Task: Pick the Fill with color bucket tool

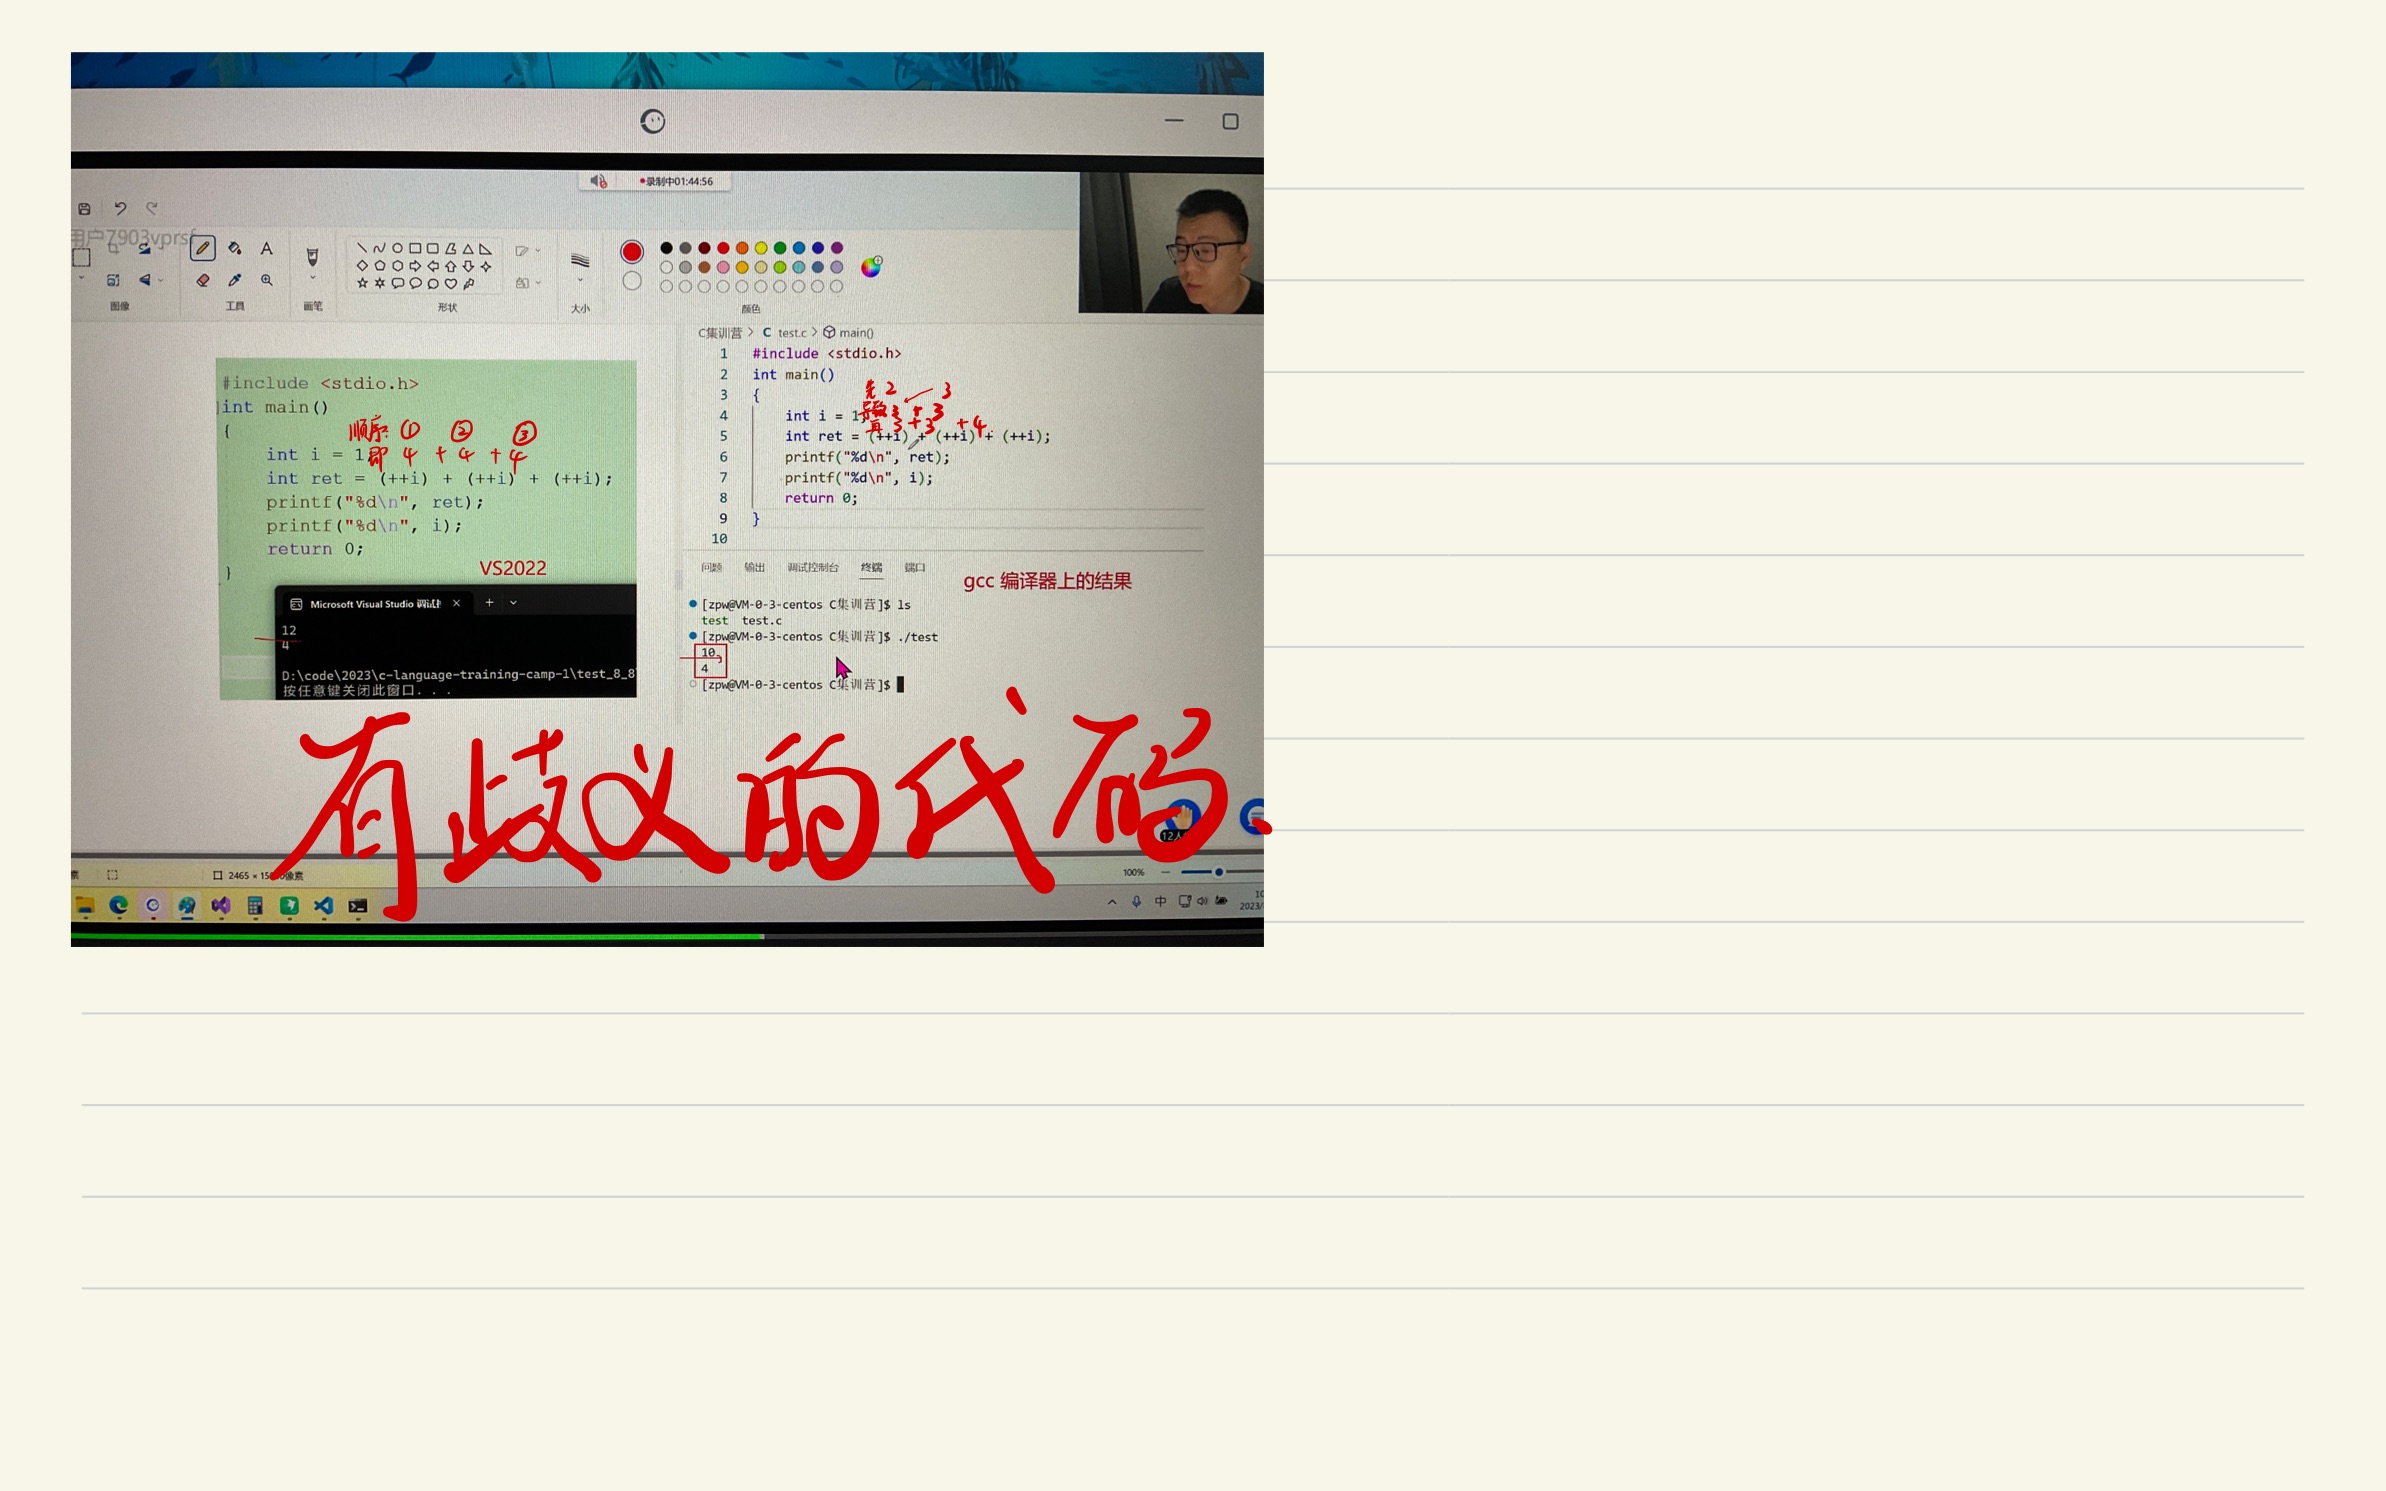Action: [x=234, y=250]
